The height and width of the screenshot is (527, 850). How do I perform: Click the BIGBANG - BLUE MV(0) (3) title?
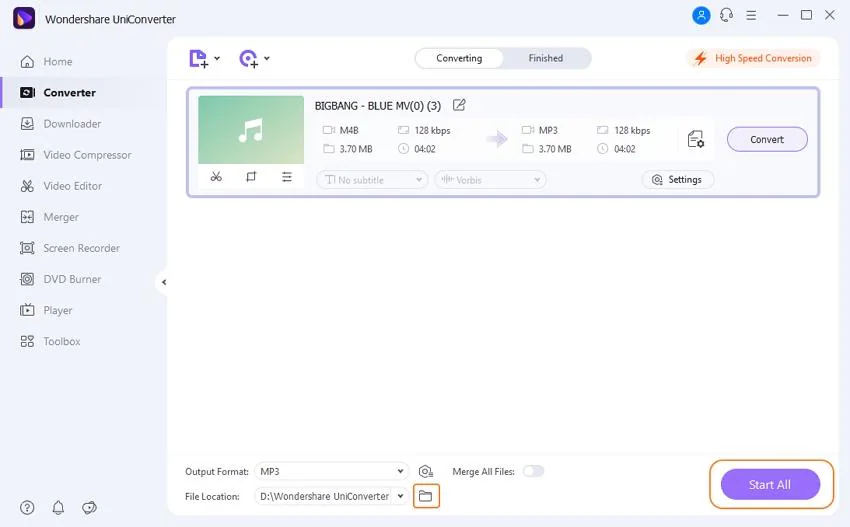[x=378, y=106]
